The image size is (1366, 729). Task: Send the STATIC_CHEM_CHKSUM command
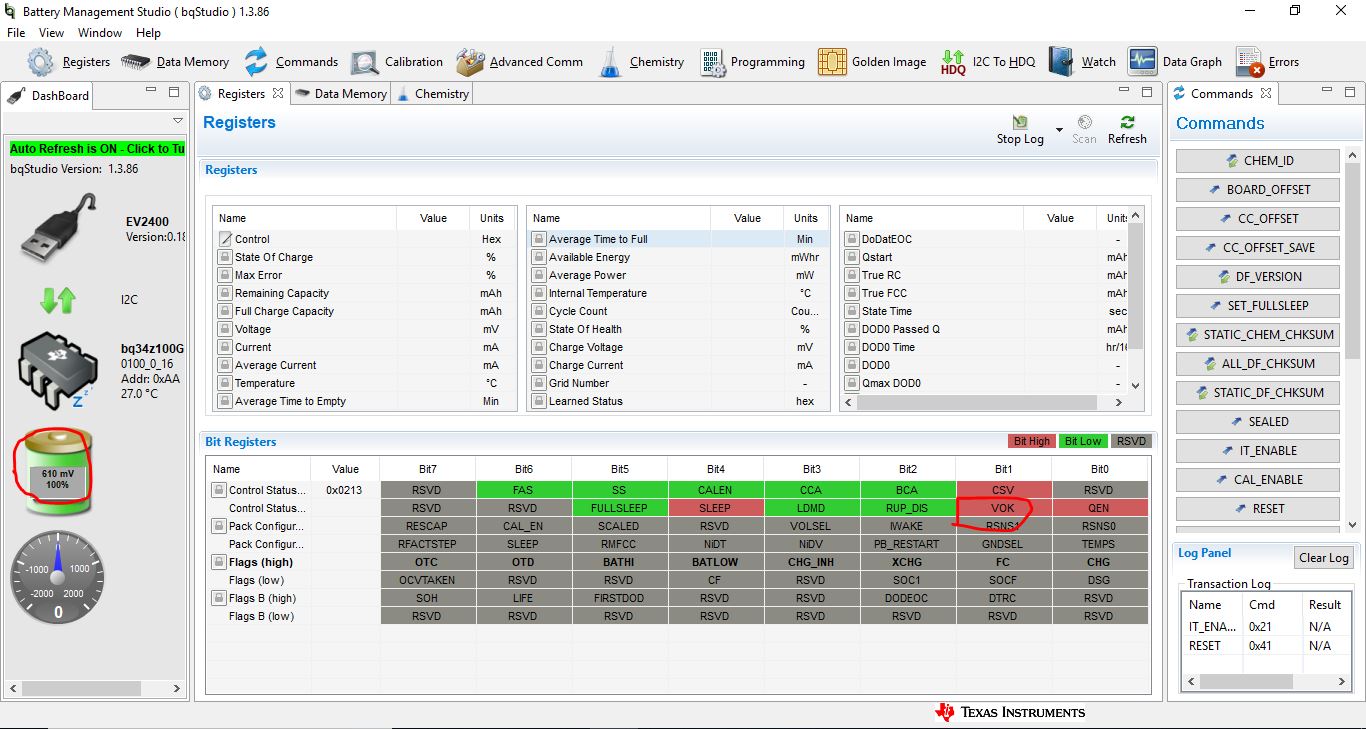point(1258,334)
